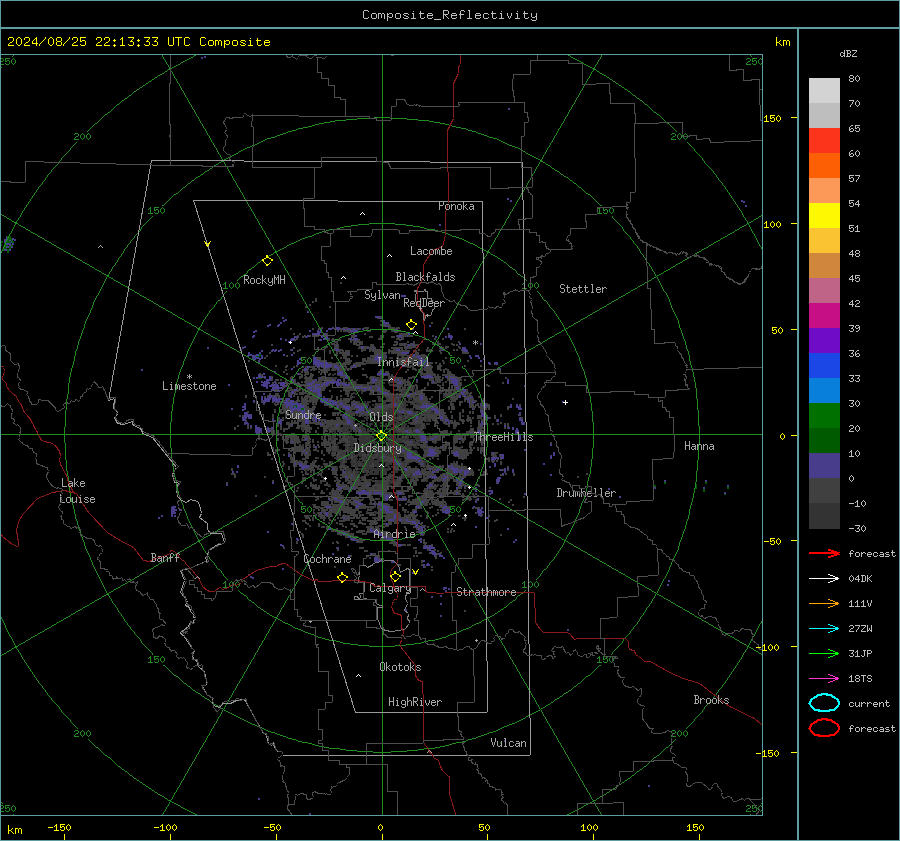The image size is (900, 841).
Task: Select the light gray 70 dBZ swatch
Action: click(x=824, y=91)
